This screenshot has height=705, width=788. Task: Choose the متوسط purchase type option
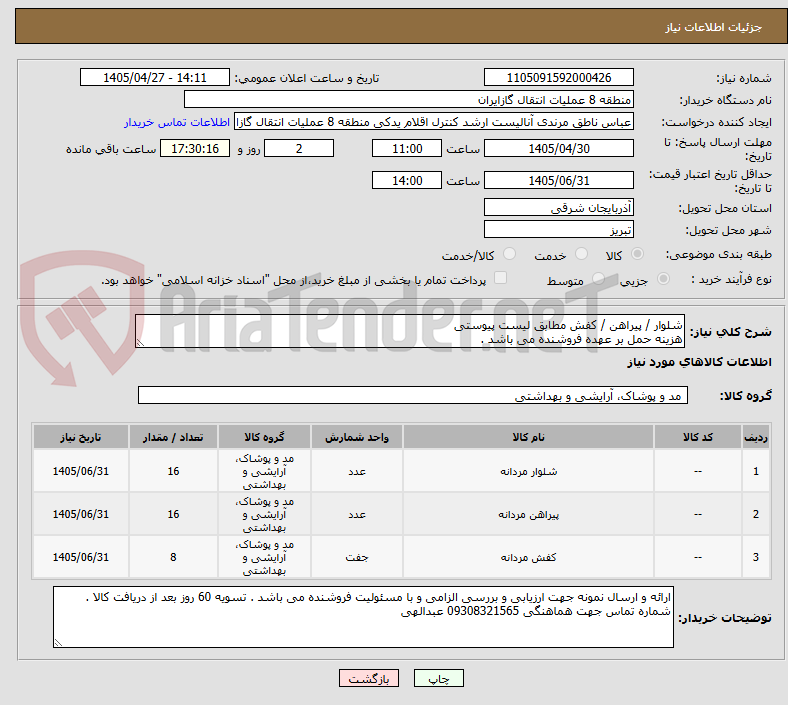coord(598,279)
